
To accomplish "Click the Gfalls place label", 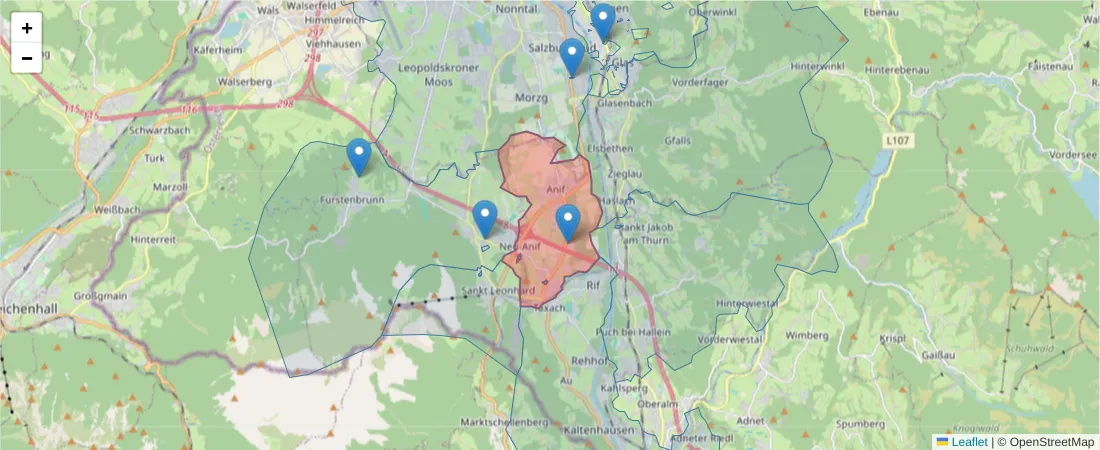I will point(678,140).
